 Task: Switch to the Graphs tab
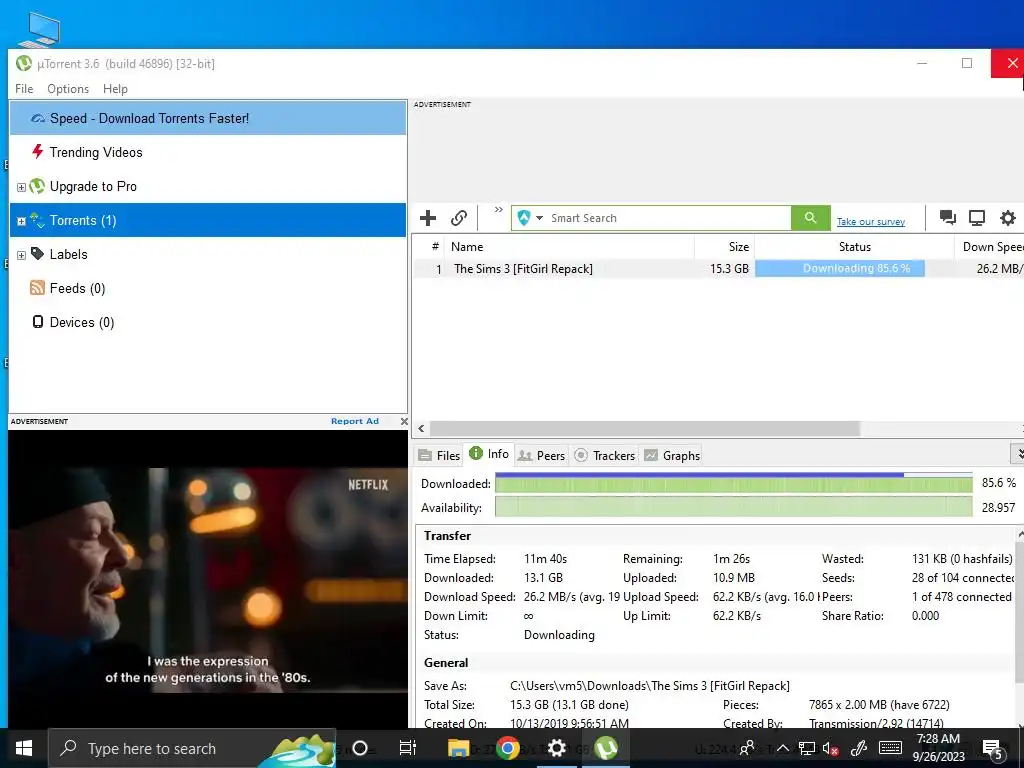click(672, 455)
